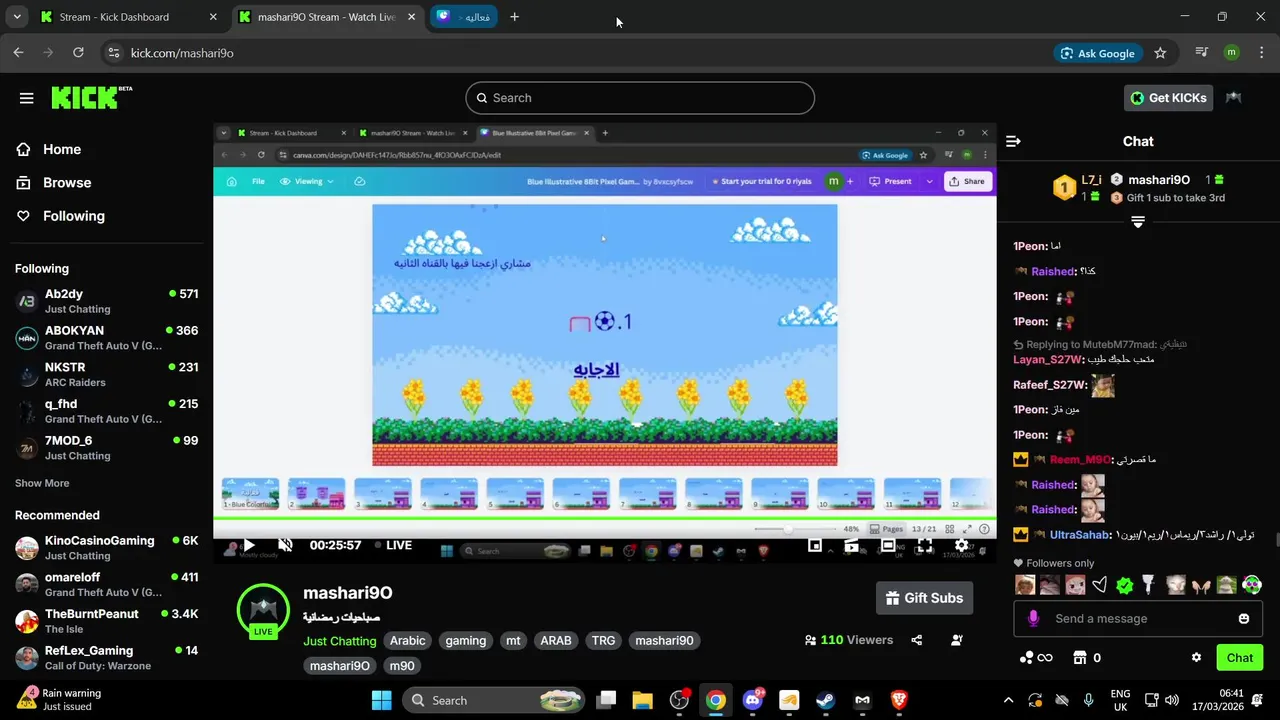This screenshot has height=720, width=1280.
Task: Open video player settings gear
Action: click(961, 545)
